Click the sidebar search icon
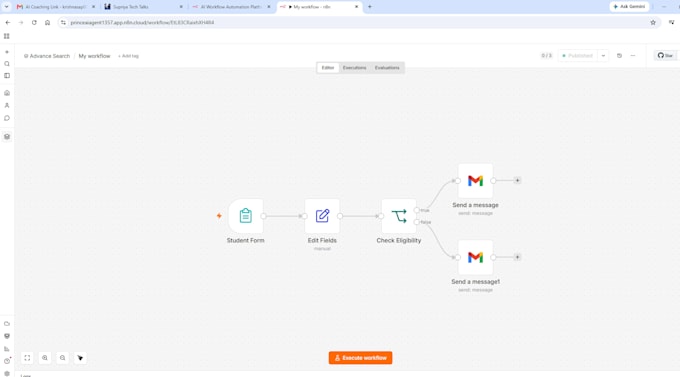 7,64
